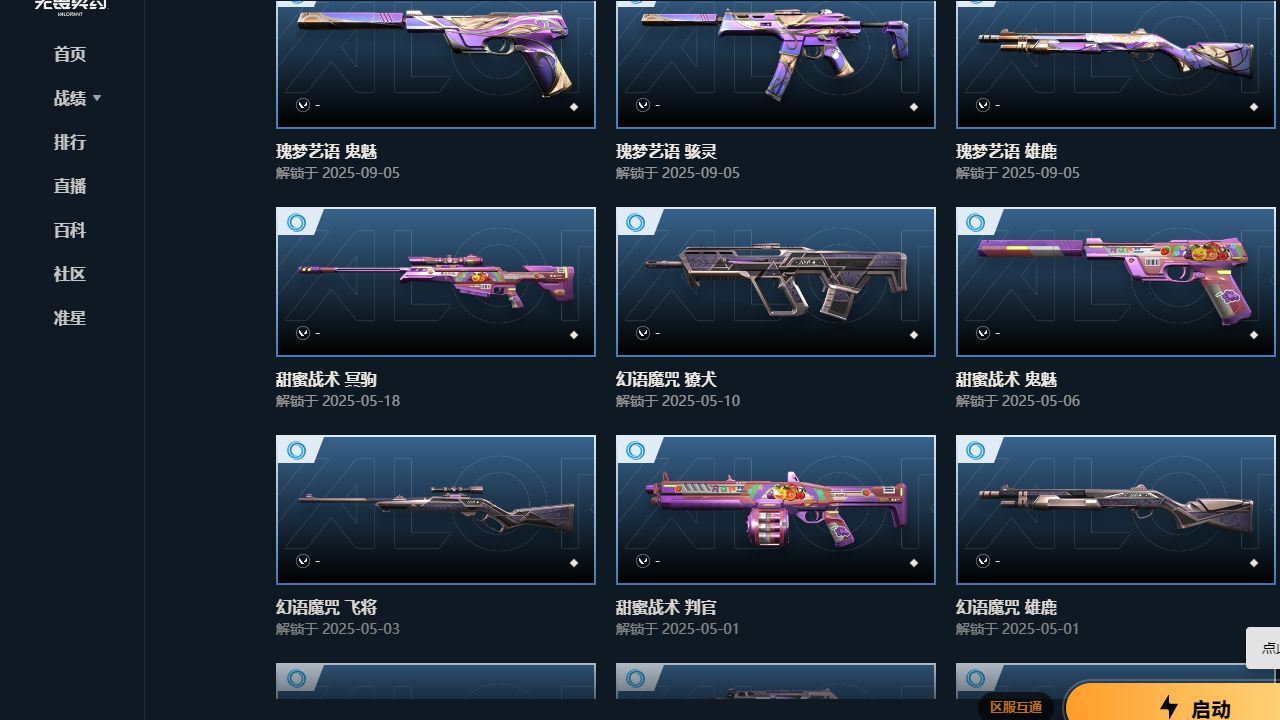Open the 直播 live stream section
Viewport: 1280px width, 720px height.
coord(70,186)
